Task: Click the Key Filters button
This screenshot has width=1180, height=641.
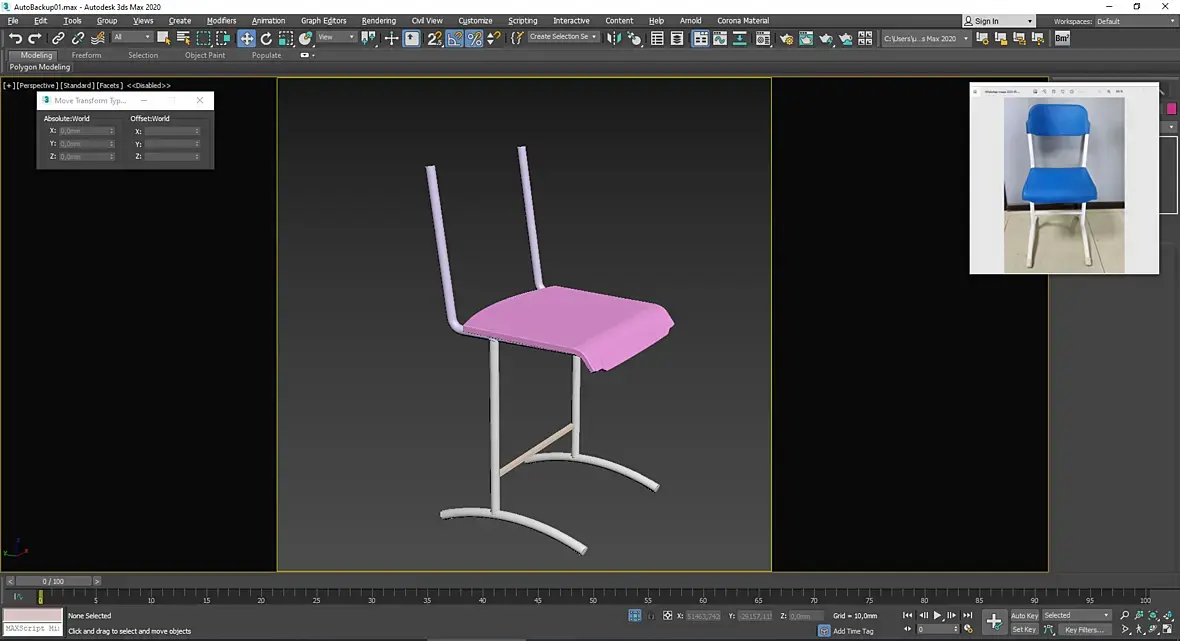Action: 1084,630
